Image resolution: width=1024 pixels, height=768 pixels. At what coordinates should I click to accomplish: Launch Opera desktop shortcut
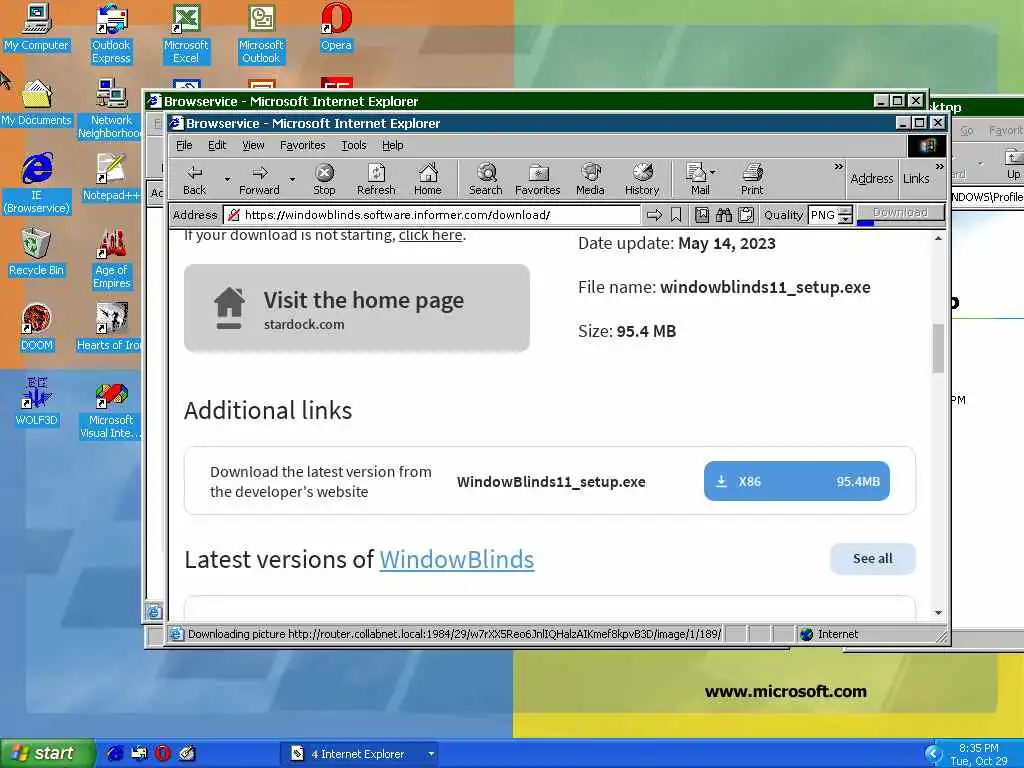[x=336, y=27]
